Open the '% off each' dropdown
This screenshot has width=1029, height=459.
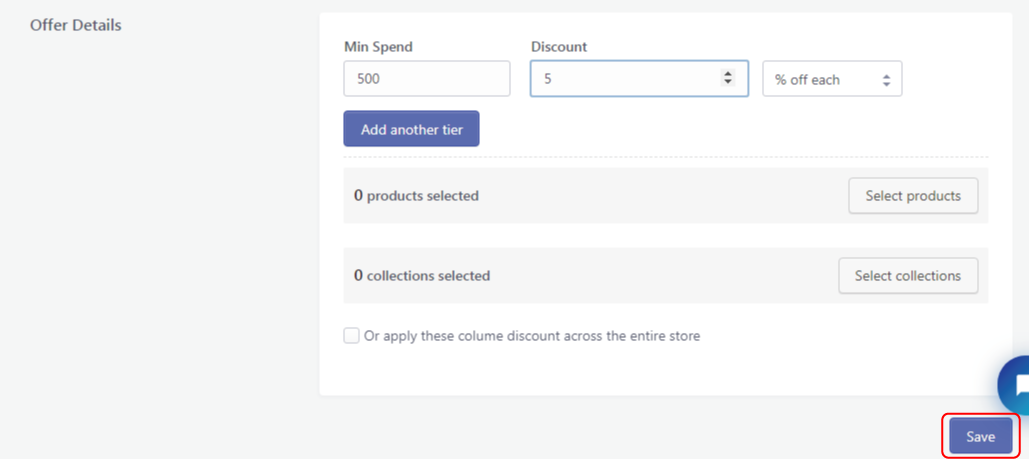pos(832,79)
